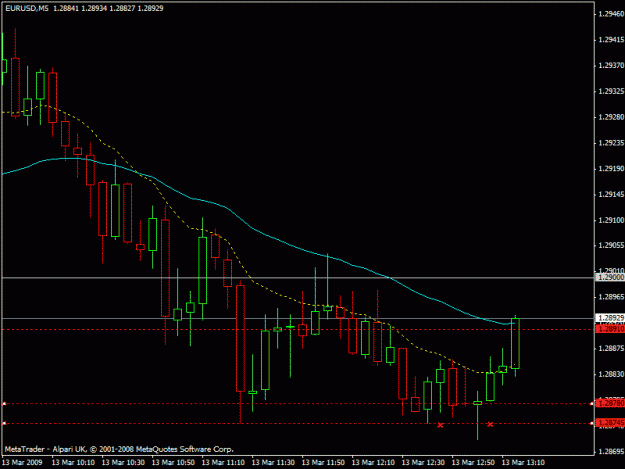Click the 13 Mar 12:30 time label
The image size is (625, 469).
click(x=423, y=463)
